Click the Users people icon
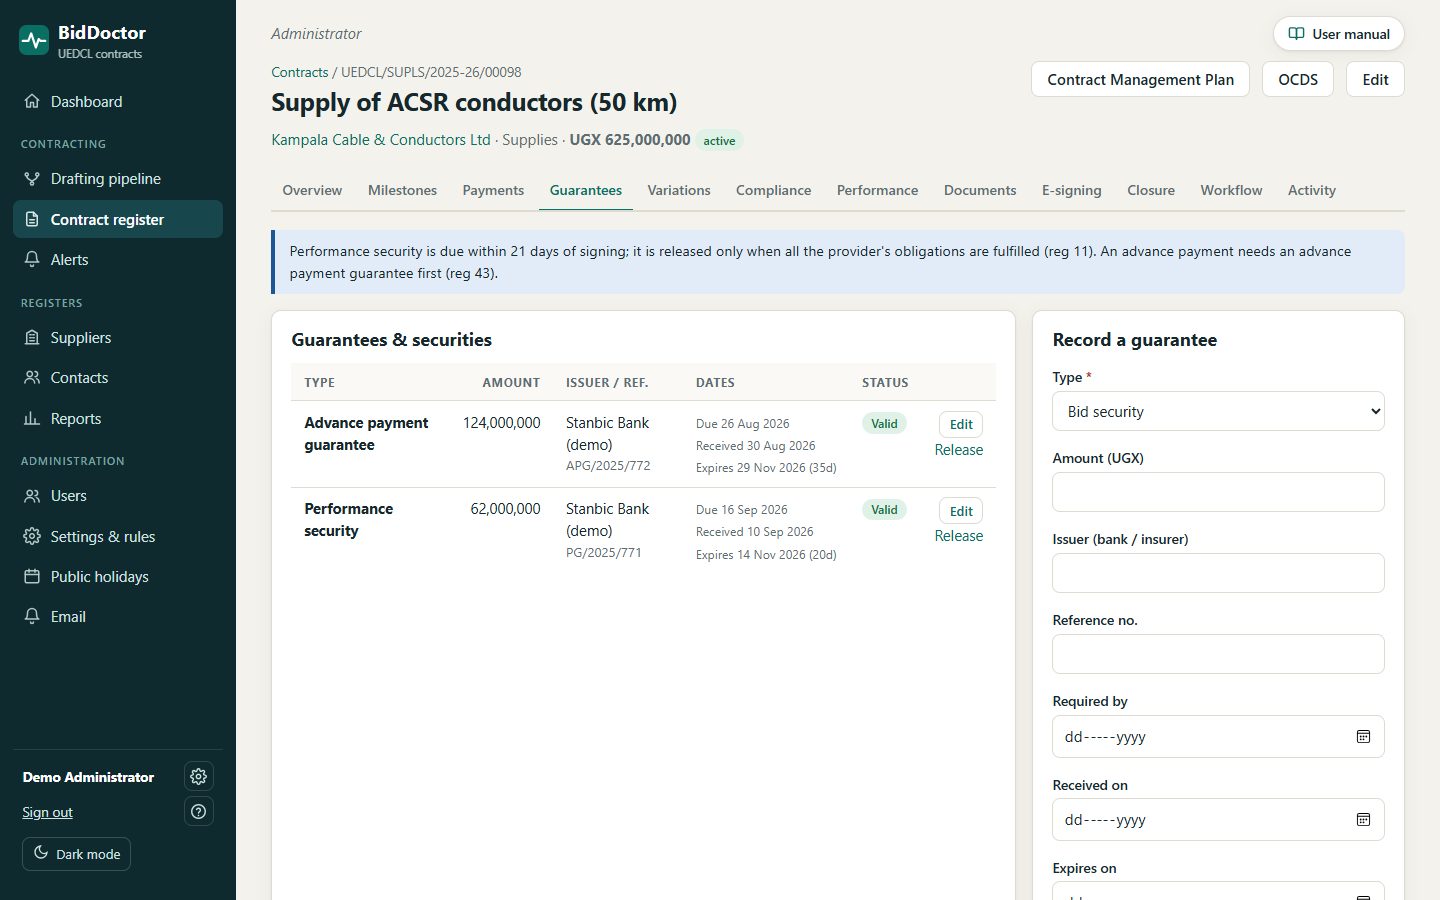Screen dimensions: 1440x900 [32, 495]
